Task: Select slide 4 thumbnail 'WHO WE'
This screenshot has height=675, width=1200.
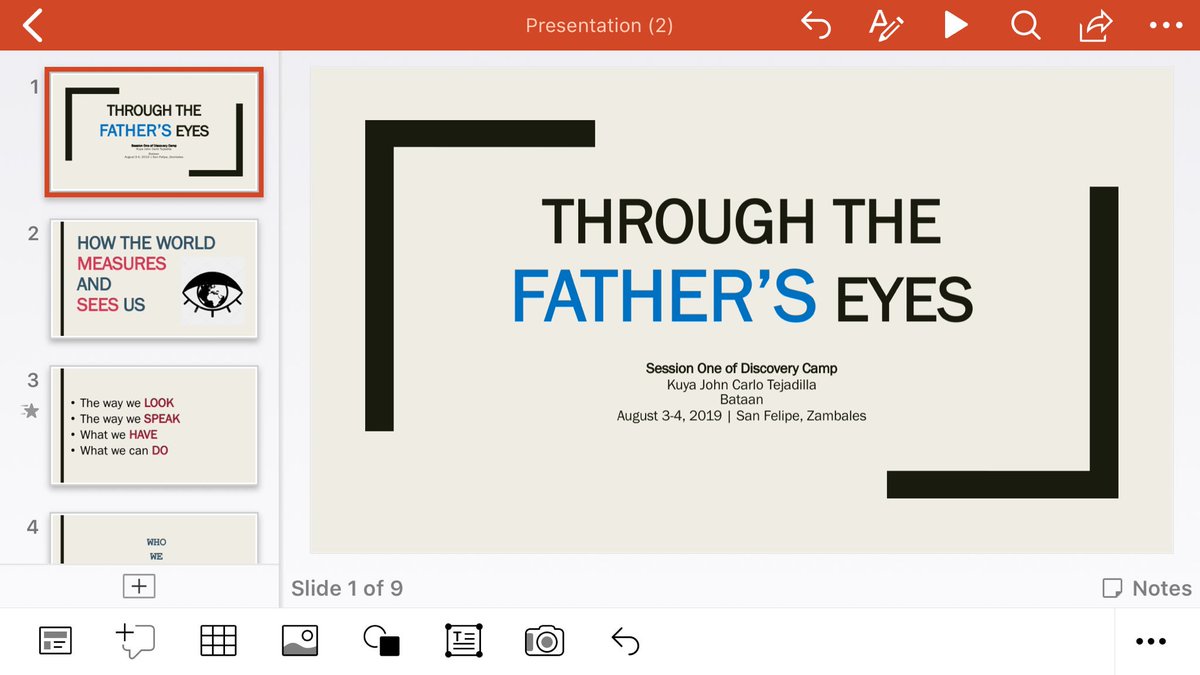Action: coord(154,538)
